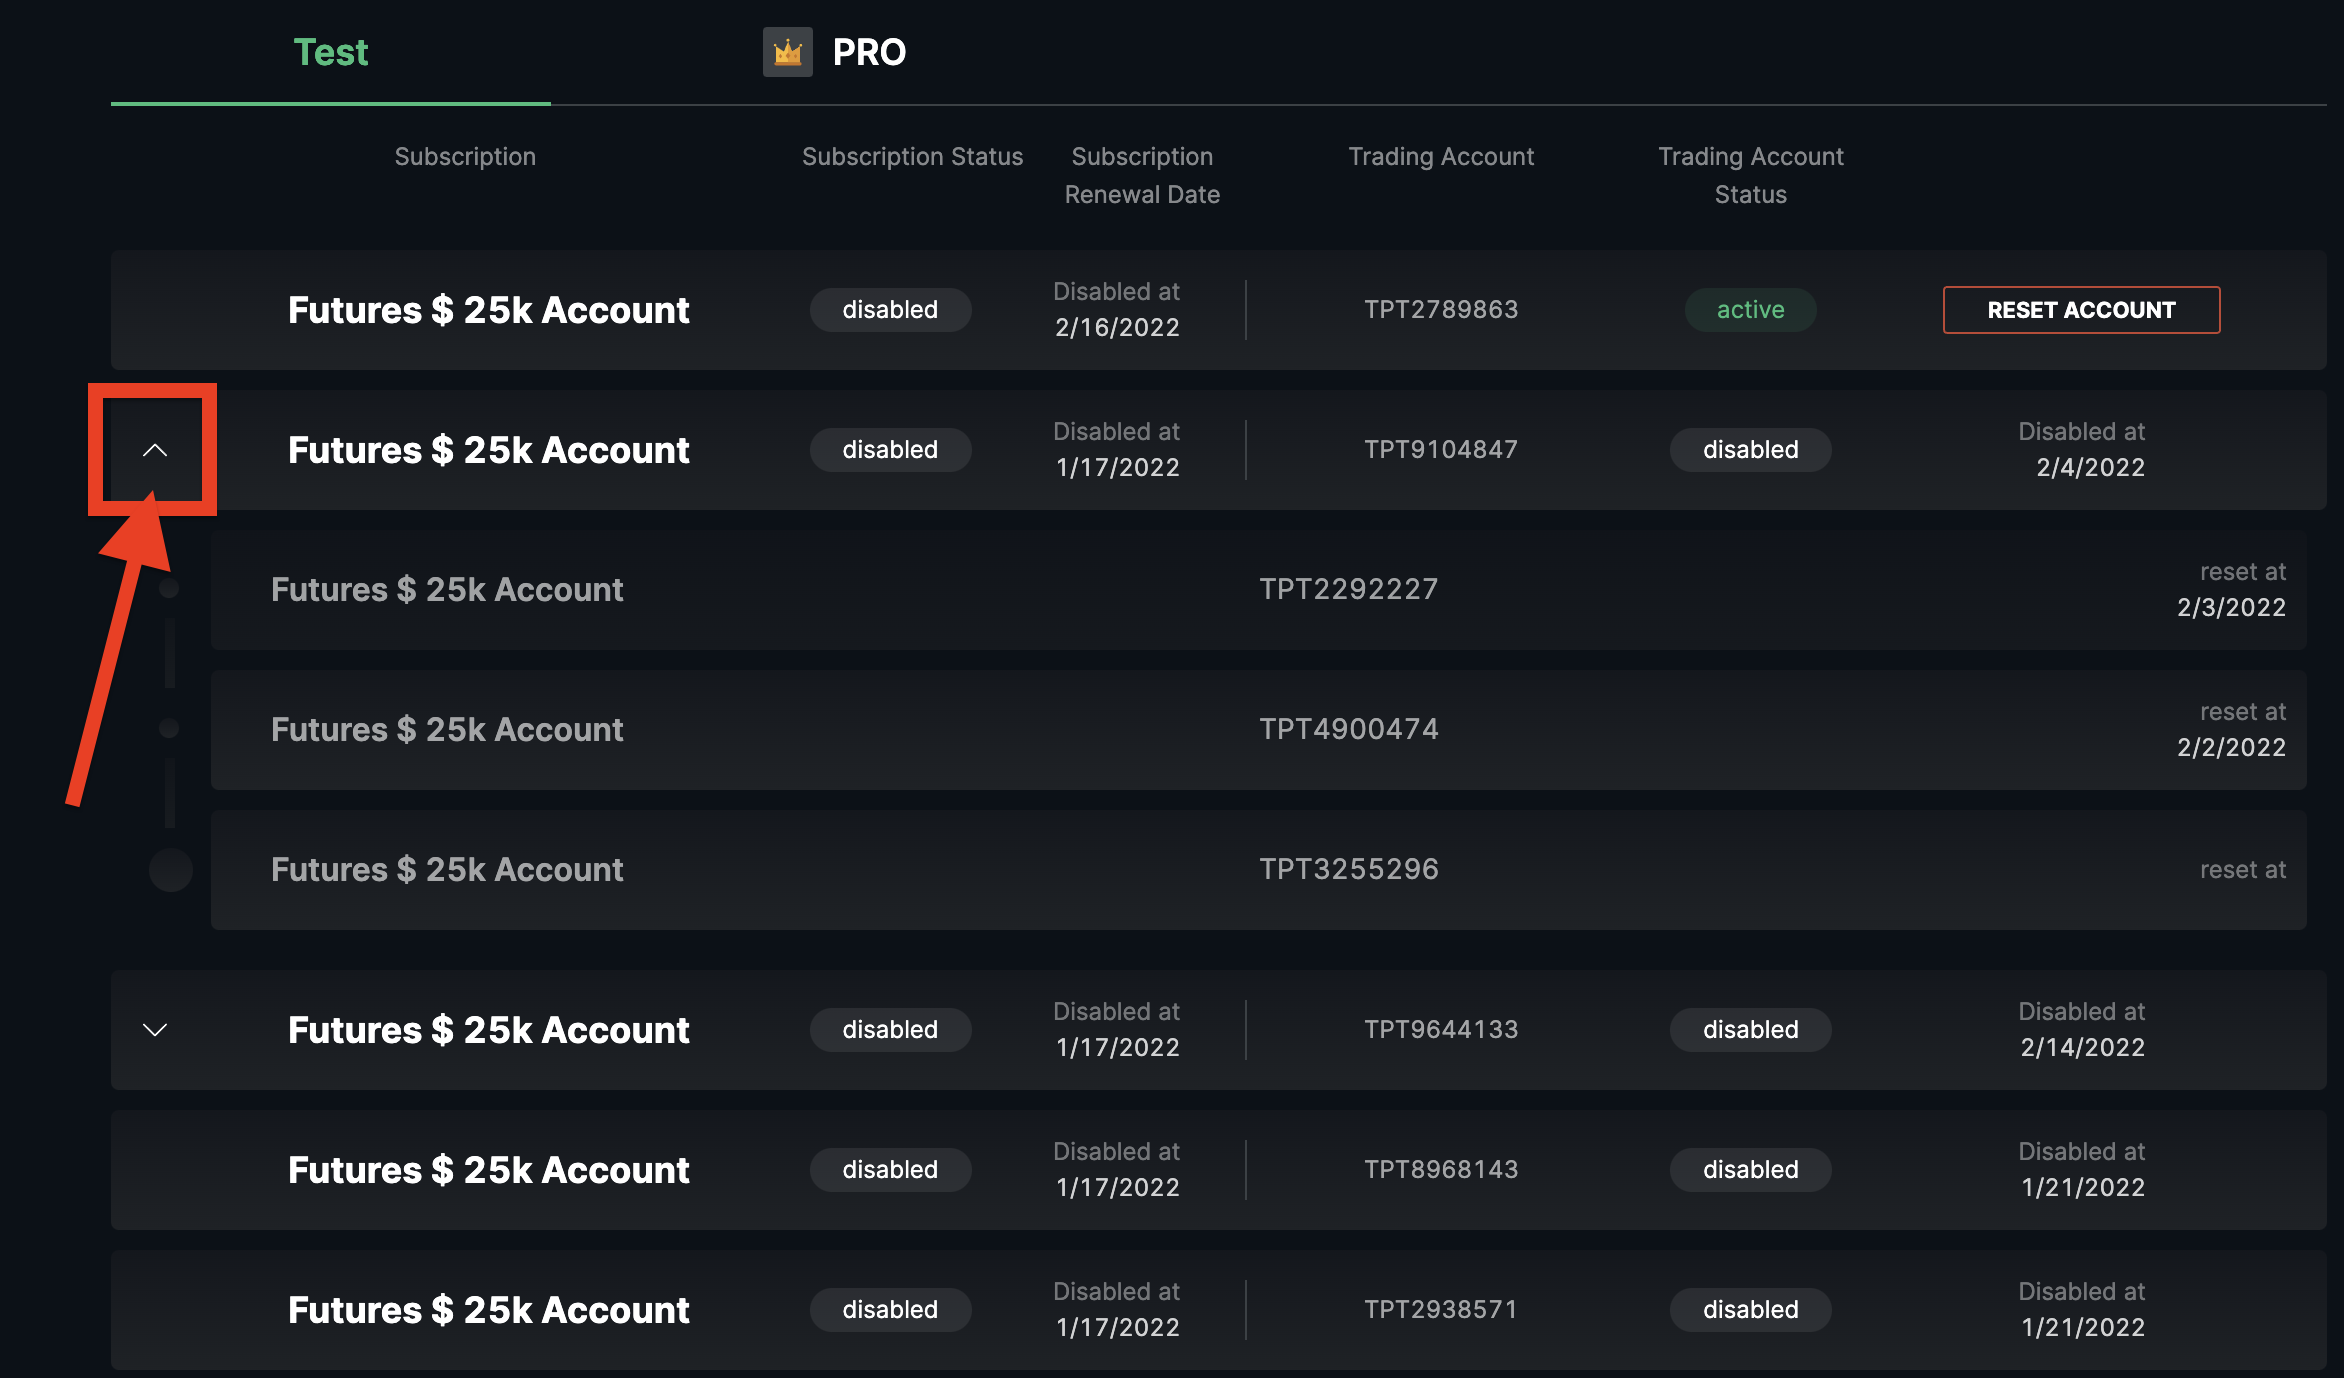Click reset history entry TPT2292227
The width and height of the screenshot is (2344, 1378).
pyautogui.click(x=1348, y=589)
